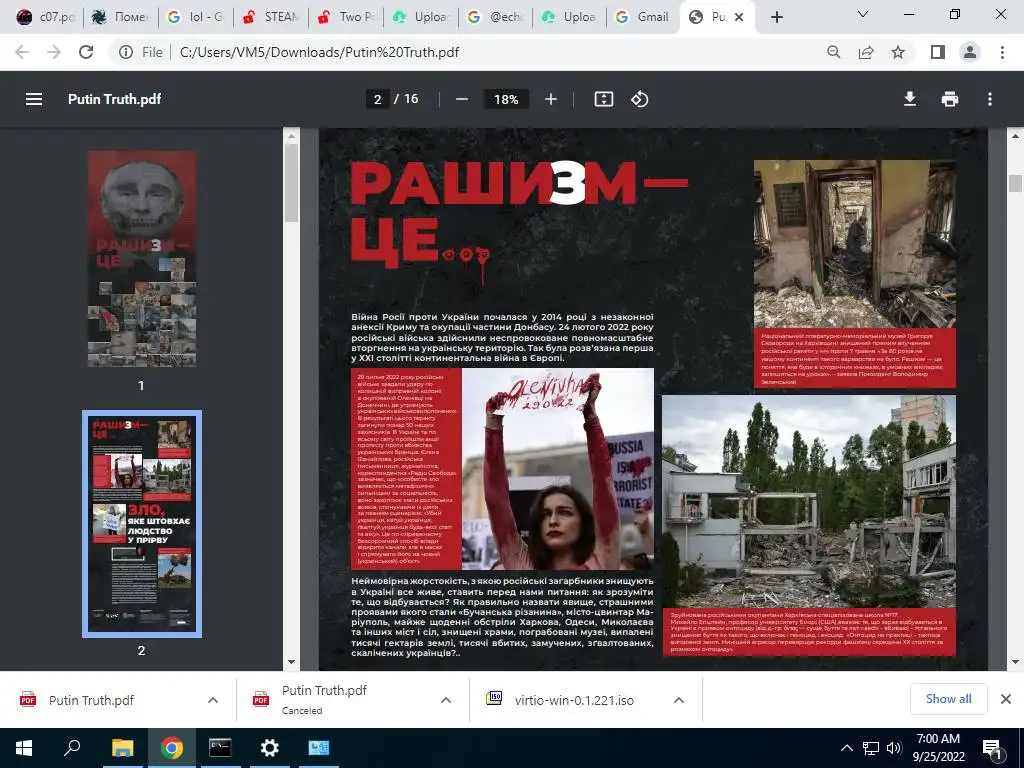The width and height of the screenshot is (1024, 768).
Task: Open notification center icon
Action: pos(991,748)
